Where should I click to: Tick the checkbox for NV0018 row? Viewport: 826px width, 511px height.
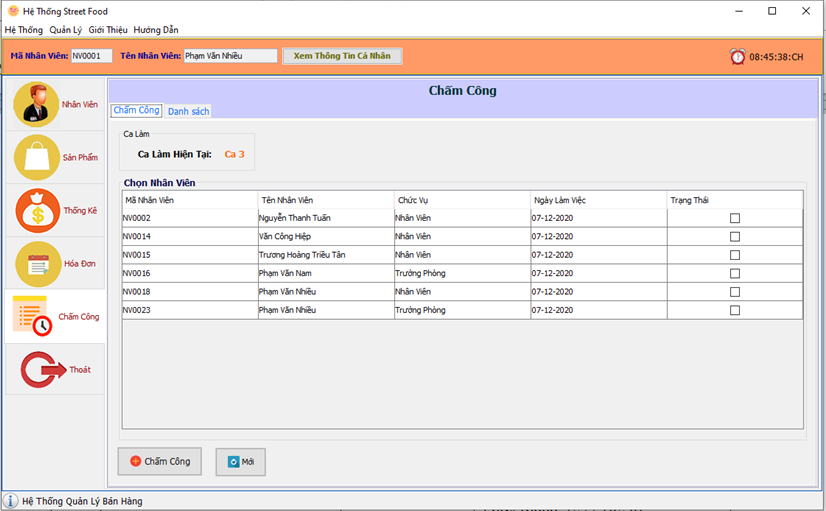pyautogui.click(x=735, y=292)
